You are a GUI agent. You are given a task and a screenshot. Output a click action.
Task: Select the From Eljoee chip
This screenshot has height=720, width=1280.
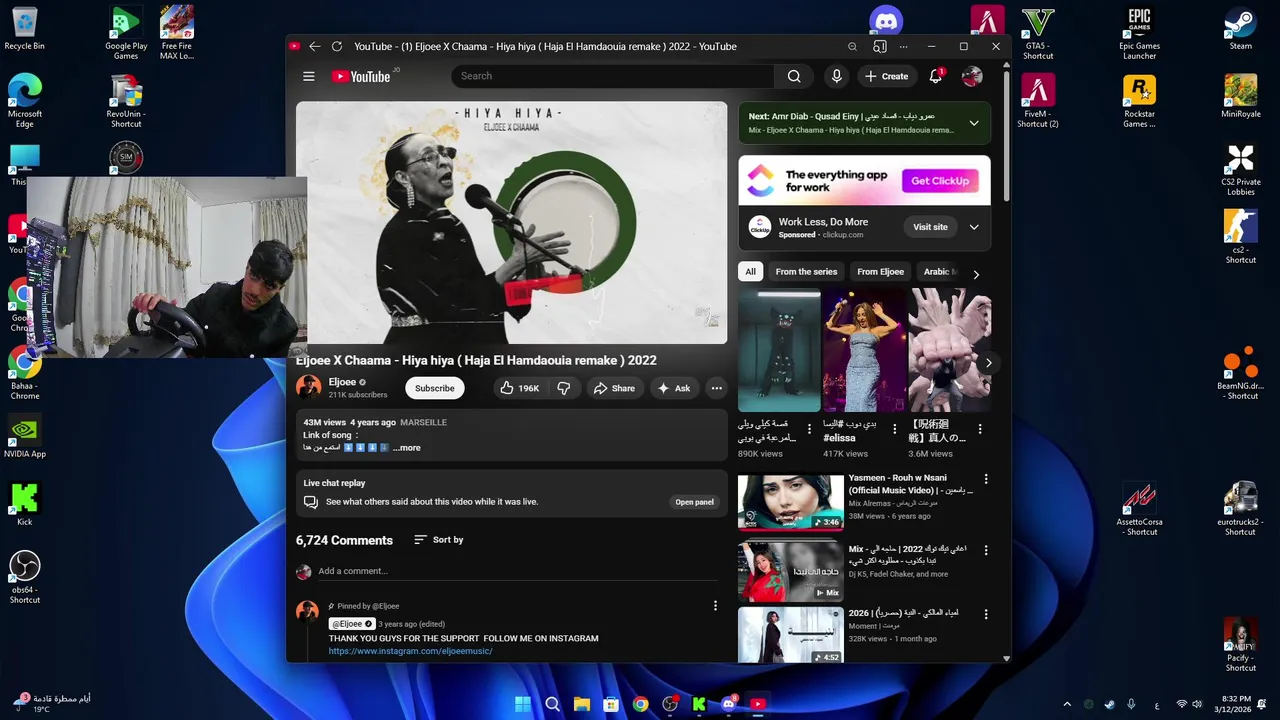[880, 272]
